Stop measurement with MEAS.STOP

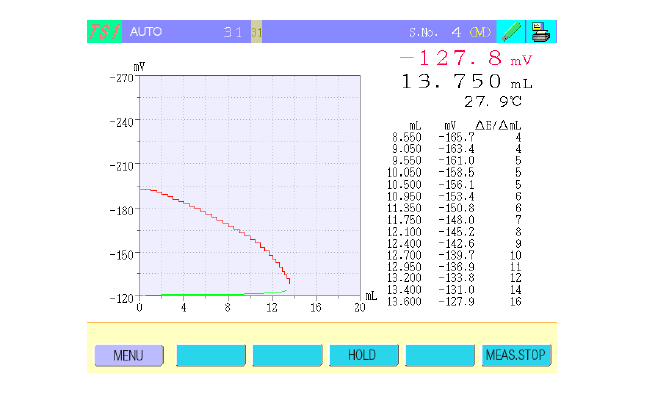coord(516,355)
